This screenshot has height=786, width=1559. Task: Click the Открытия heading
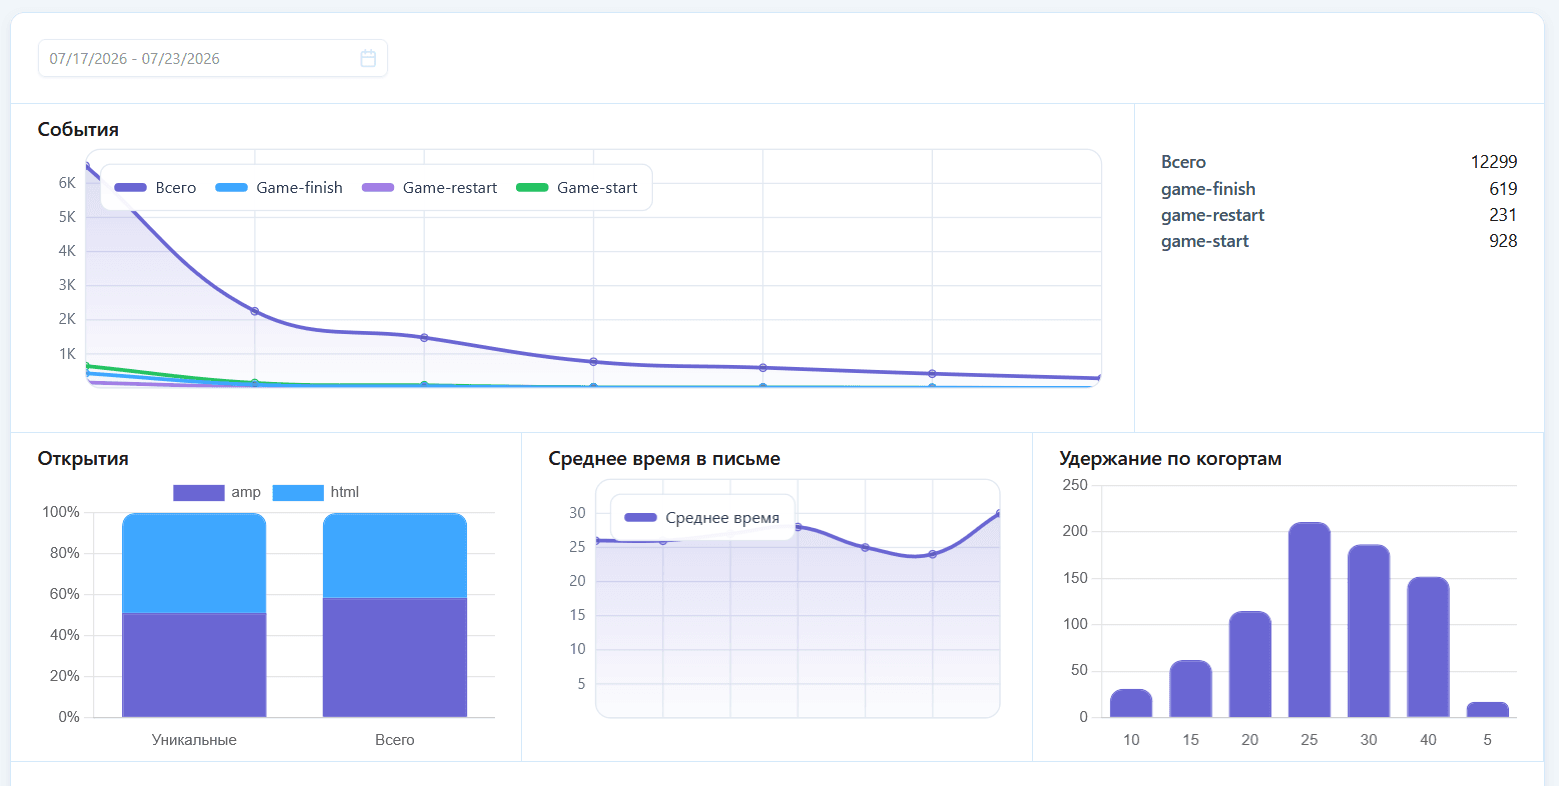pos(83,459)
